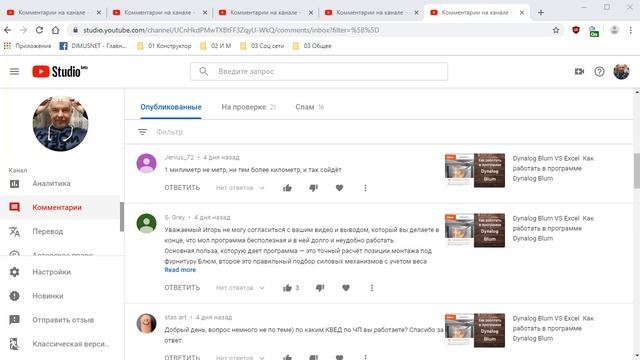Screen dimensions: 640x360
Task: Click the Введите запрос search field
Action: [x=319, y=71]
